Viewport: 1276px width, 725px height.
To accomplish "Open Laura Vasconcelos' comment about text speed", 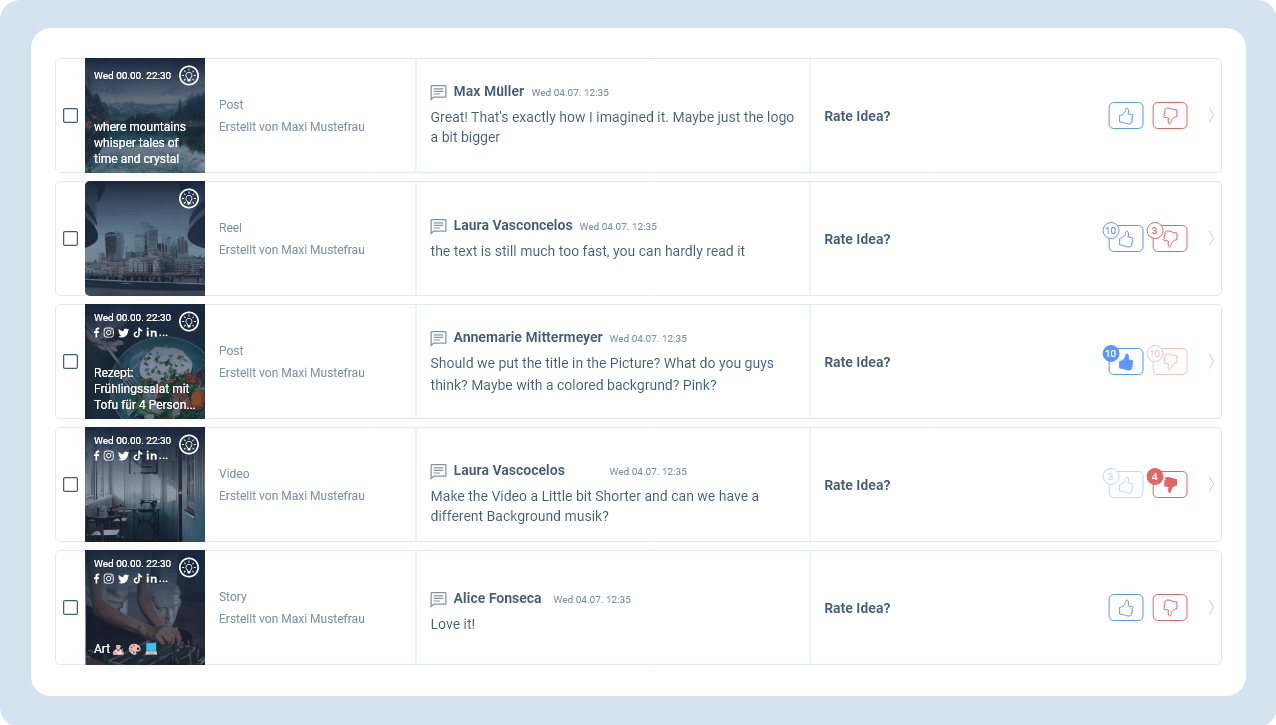I will click(587, 251).
